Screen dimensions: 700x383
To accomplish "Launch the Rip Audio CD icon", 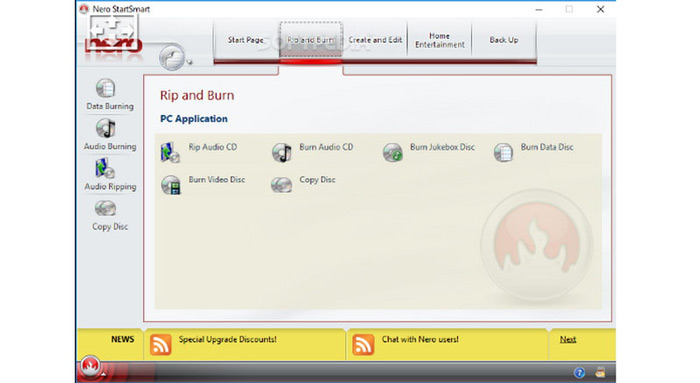I will (170, 152).
